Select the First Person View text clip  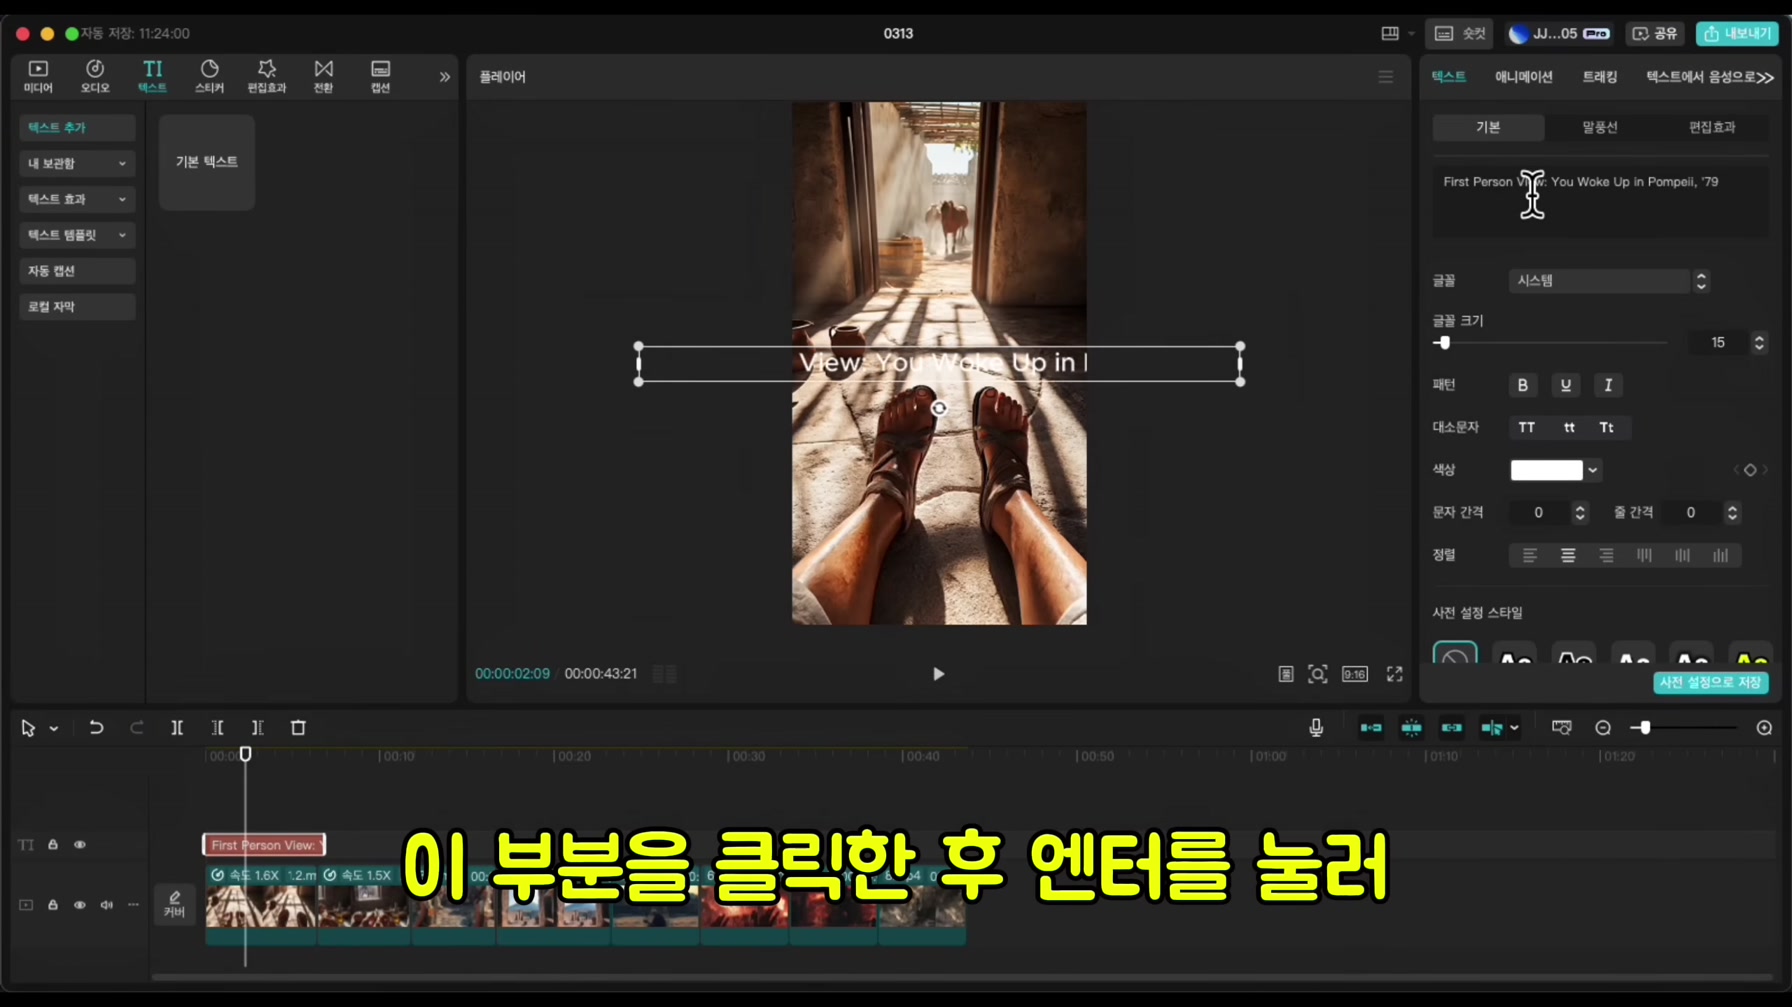(264, 845)
